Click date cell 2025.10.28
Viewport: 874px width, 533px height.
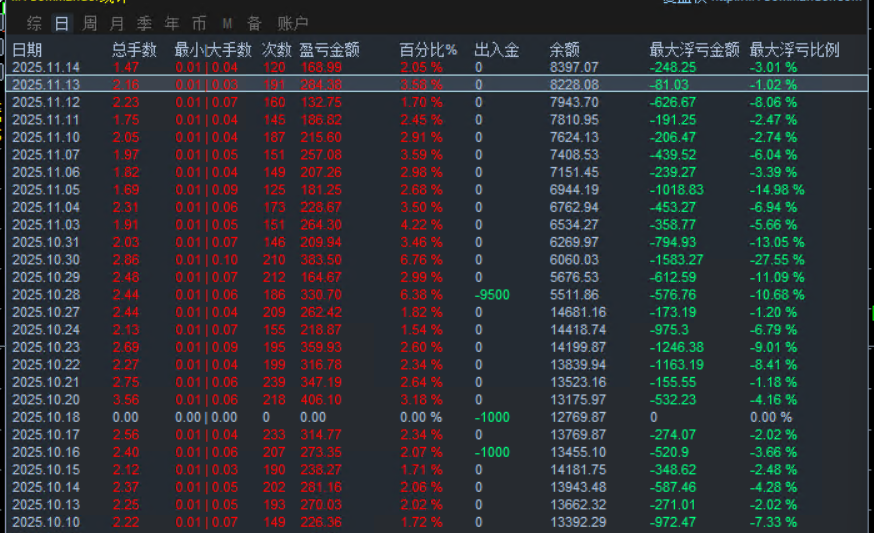pos(46,295)
